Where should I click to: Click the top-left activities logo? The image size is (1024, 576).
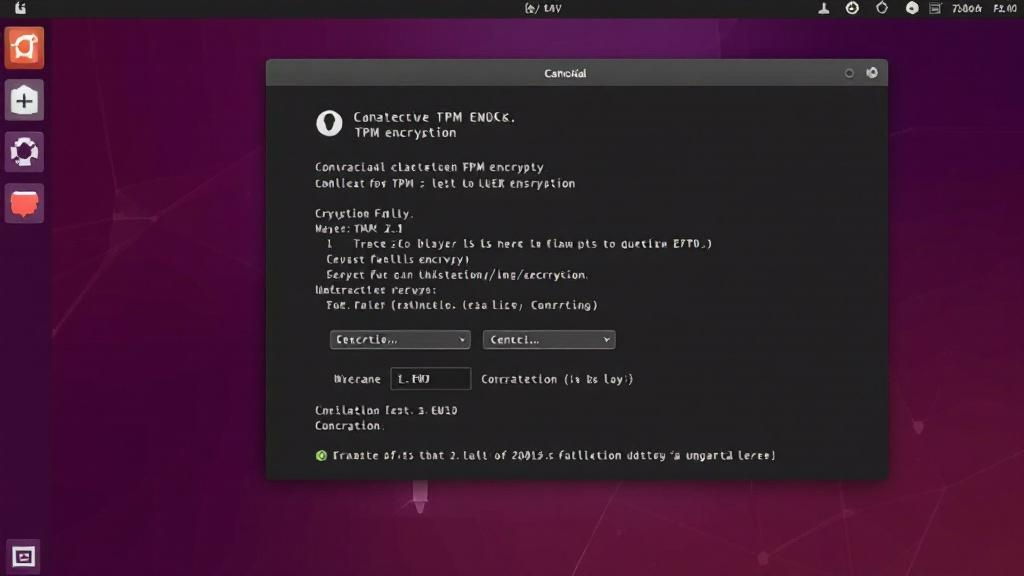[x=20, y=8]
